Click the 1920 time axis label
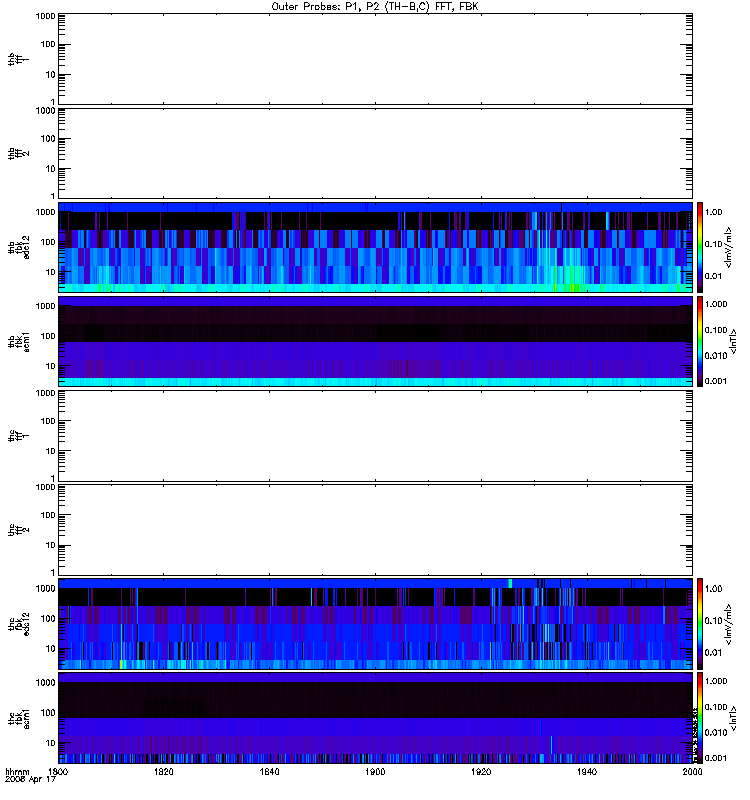 click(481, 771)
